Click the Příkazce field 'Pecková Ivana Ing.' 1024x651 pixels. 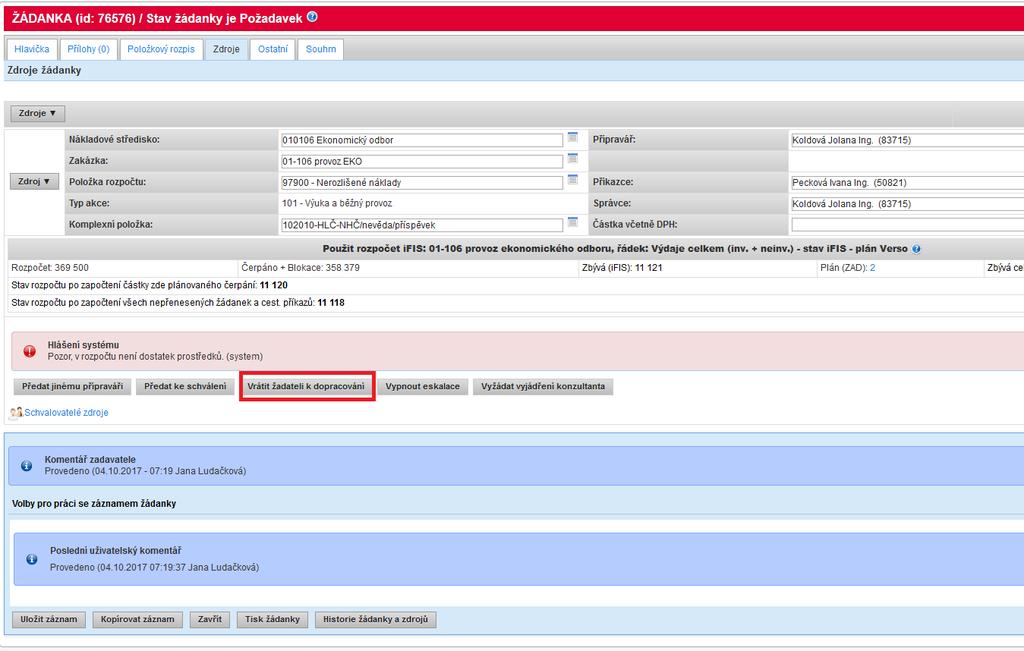[x=908, y=183]
